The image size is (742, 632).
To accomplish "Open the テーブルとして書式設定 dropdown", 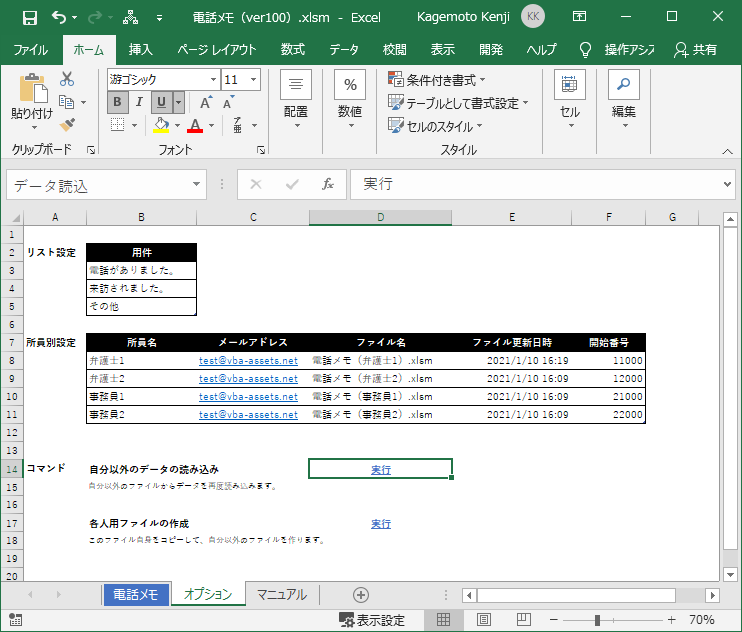I will pos(458,103).
